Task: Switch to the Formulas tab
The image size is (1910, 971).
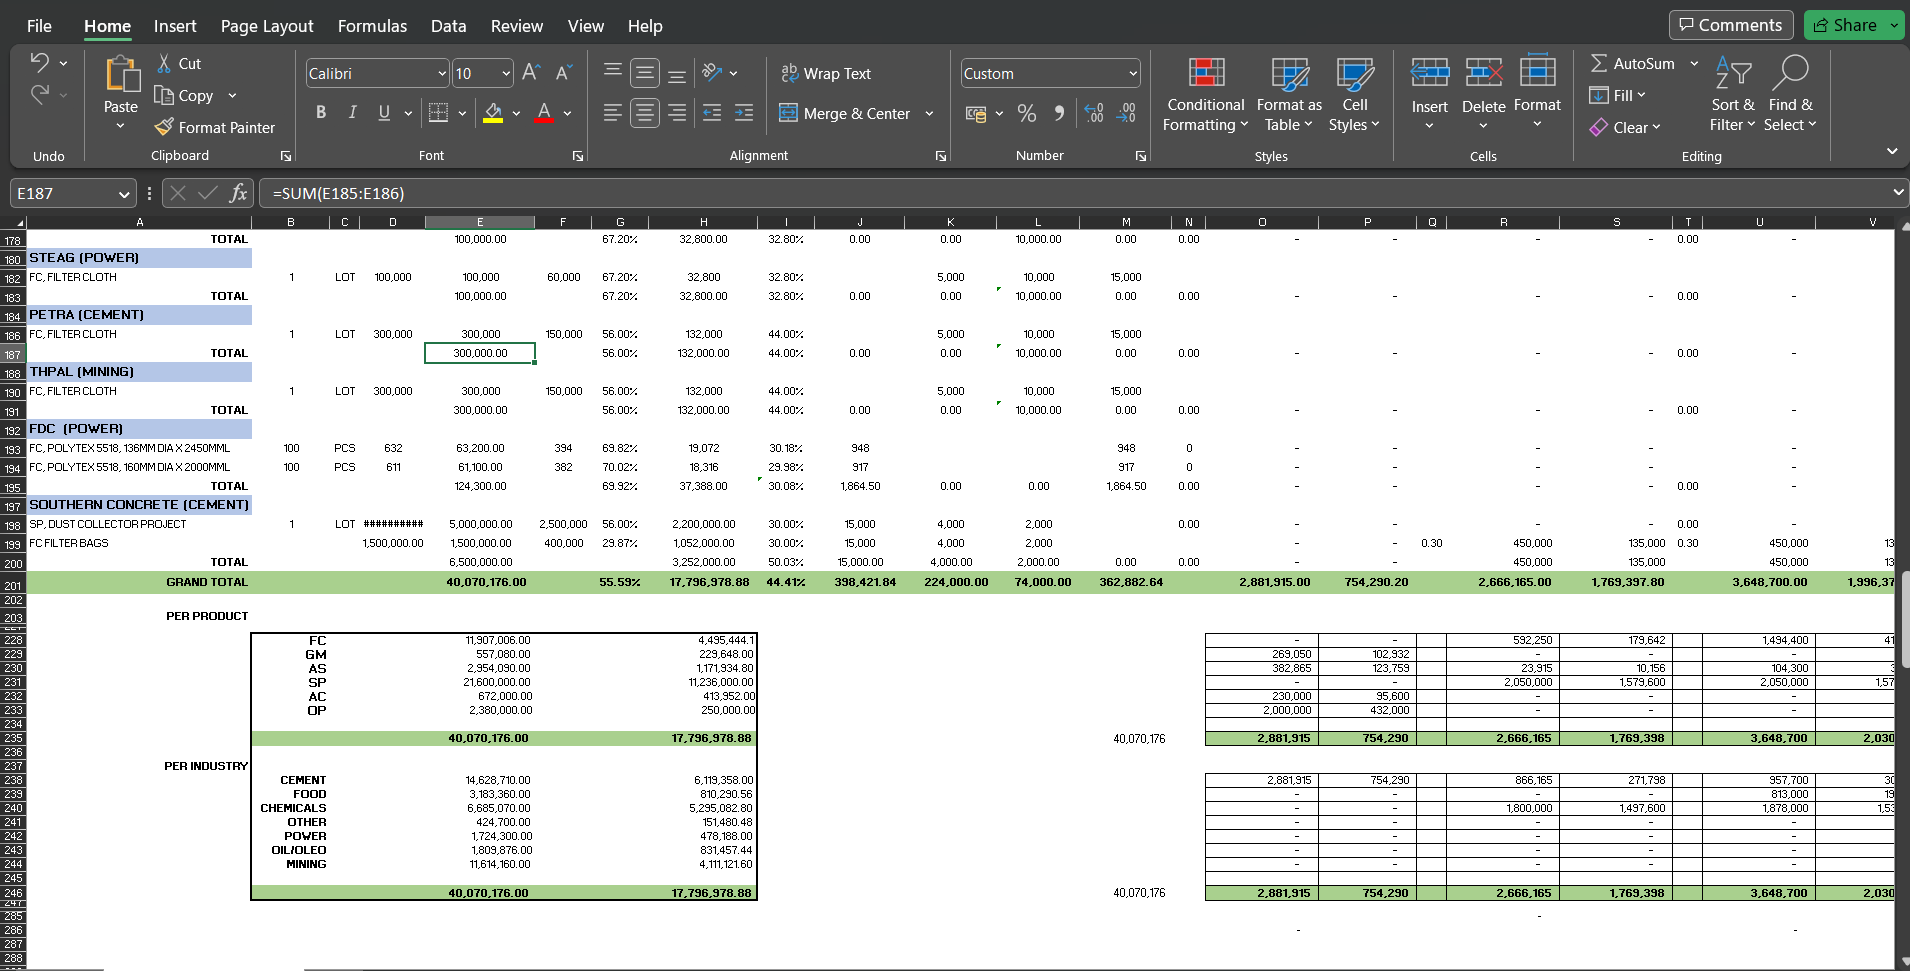Action: pyautogui.click(x=372, y=26)
